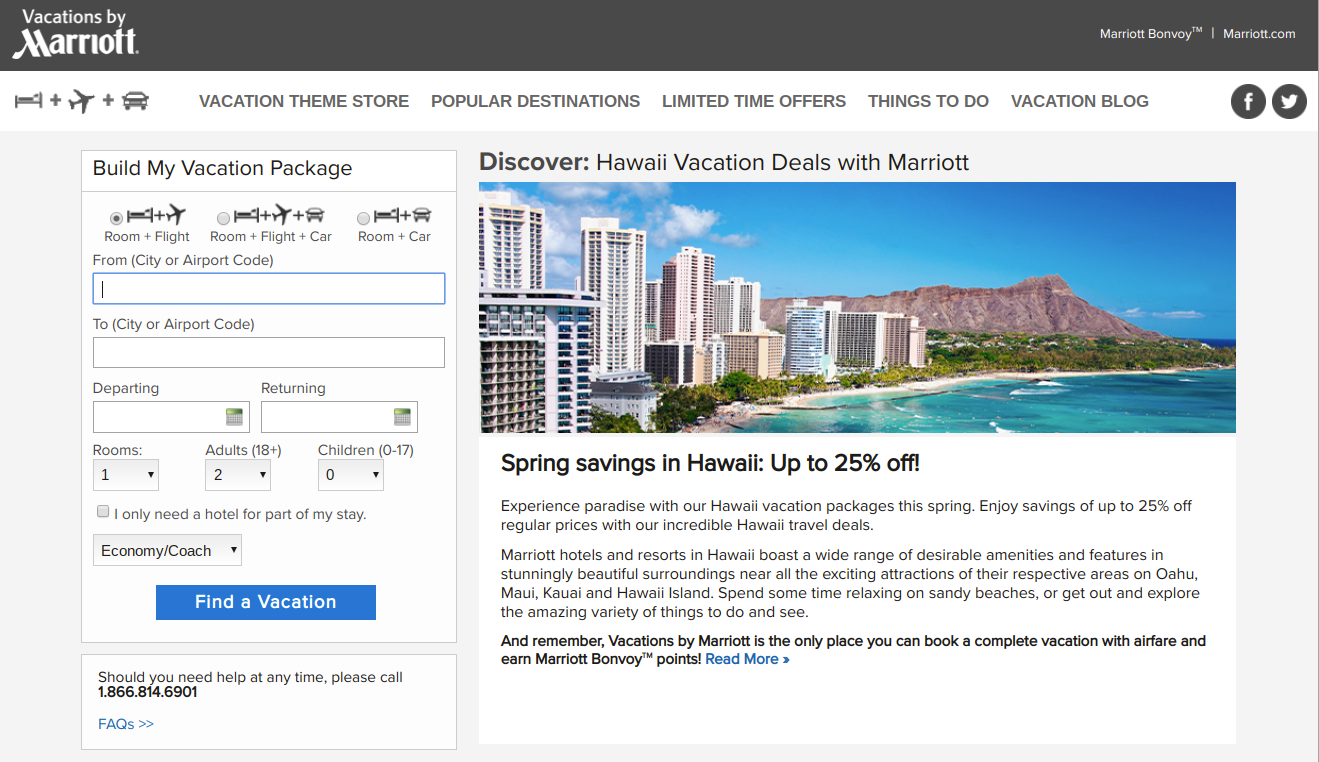Click the 'Build My Vacation Package' heading
The width and height of the screenshot is (1319, 762).
pos(222,168)
